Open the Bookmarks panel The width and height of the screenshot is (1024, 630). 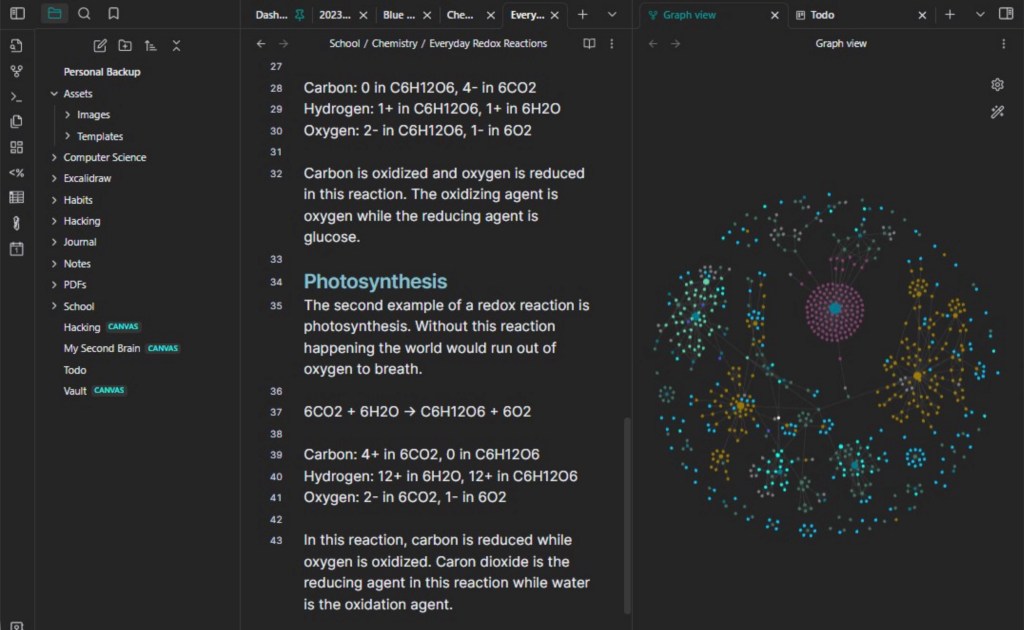tap(113, 14)
